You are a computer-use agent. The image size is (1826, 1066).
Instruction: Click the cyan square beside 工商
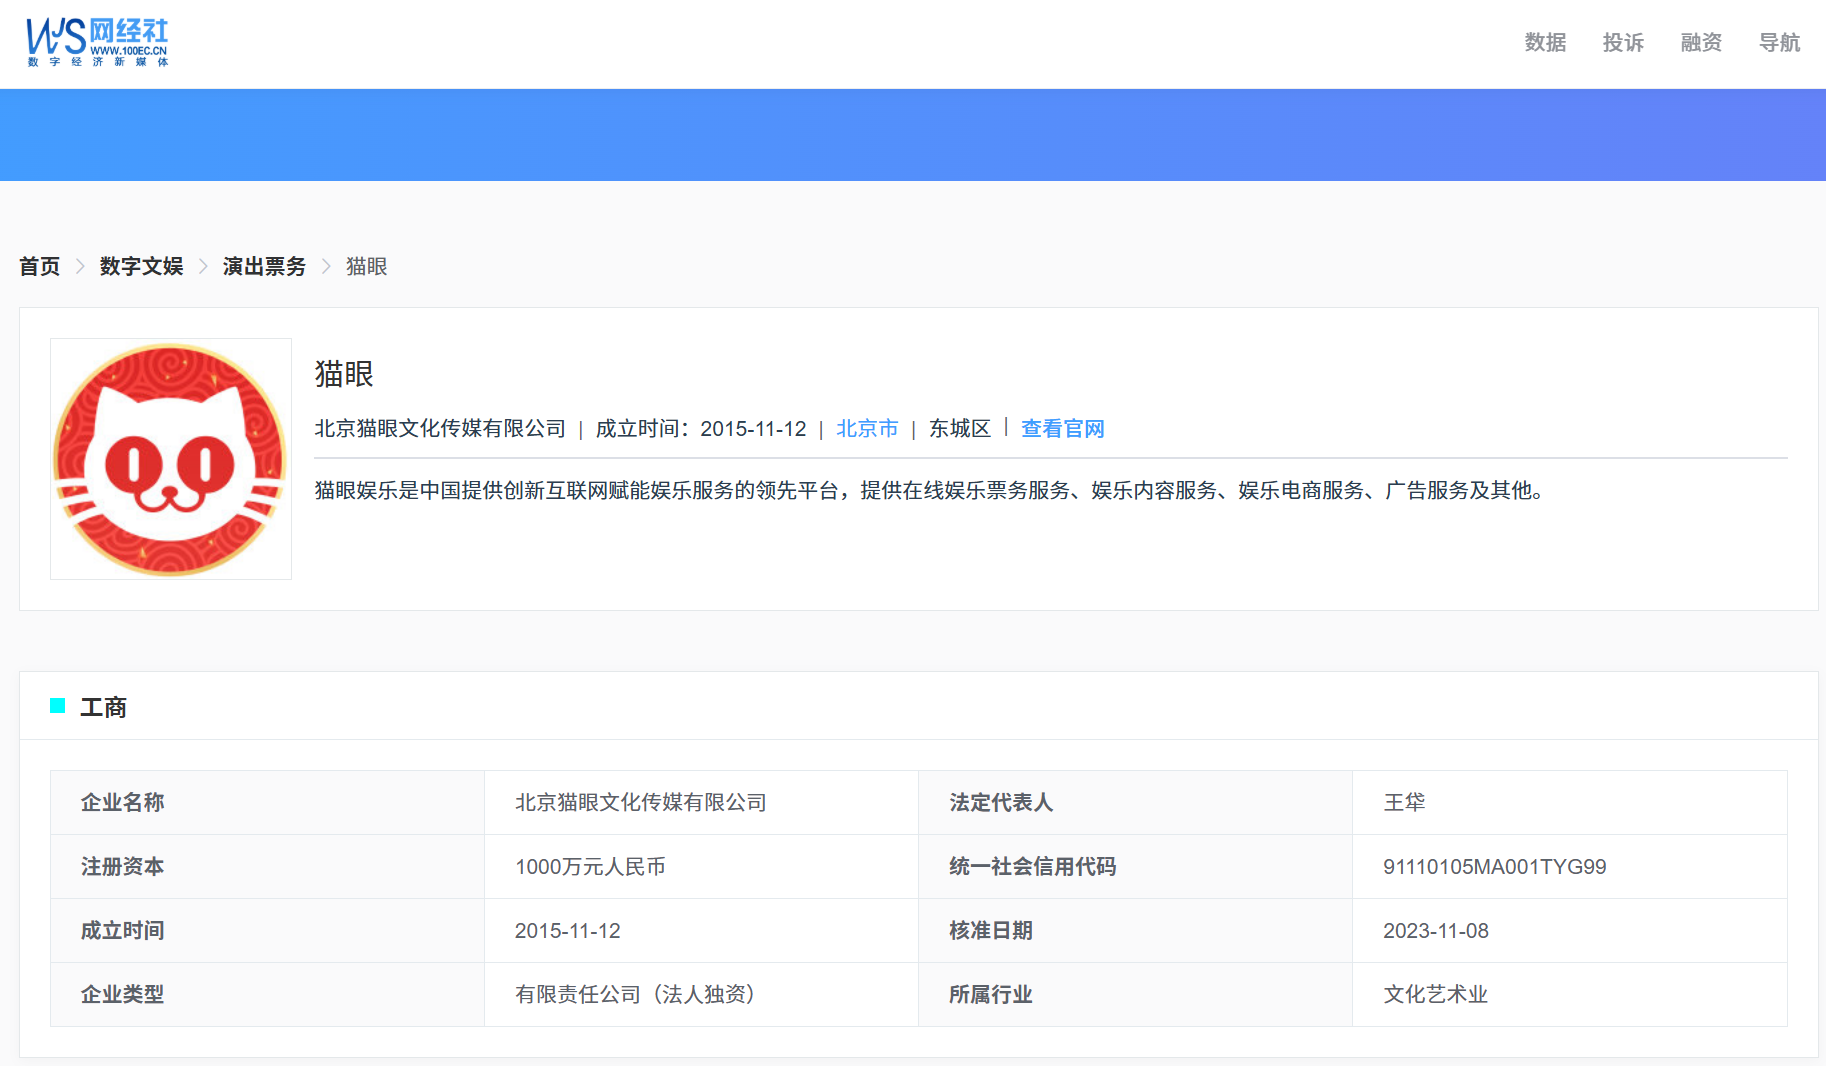point(58,706)
